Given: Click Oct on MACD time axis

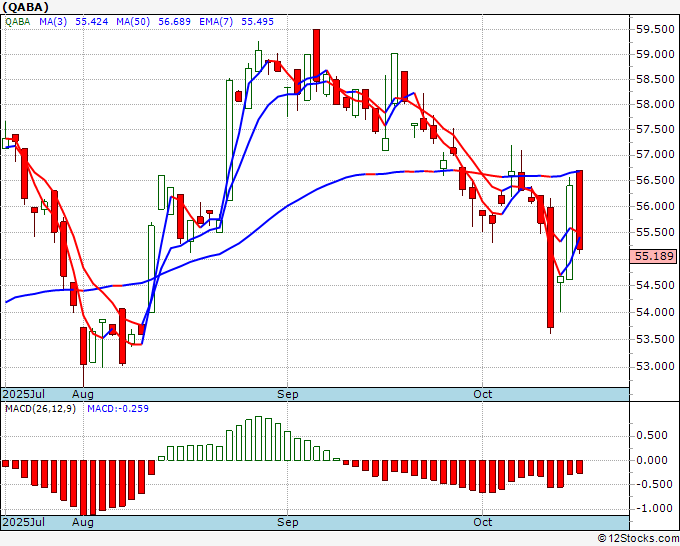Looking at the screenshot, I should click(483, 522).
